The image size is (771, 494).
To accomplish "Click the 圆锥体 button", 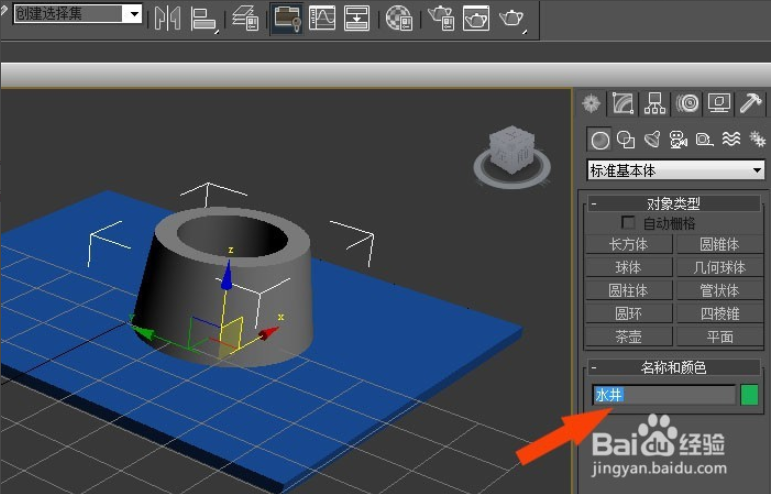I will [x=719, y=244].
